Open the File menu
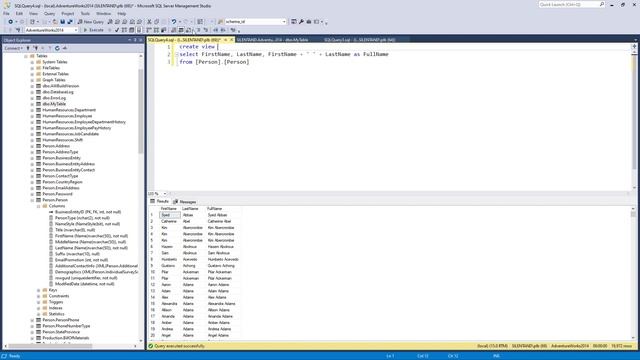640x360 pixels. [6, 13]
